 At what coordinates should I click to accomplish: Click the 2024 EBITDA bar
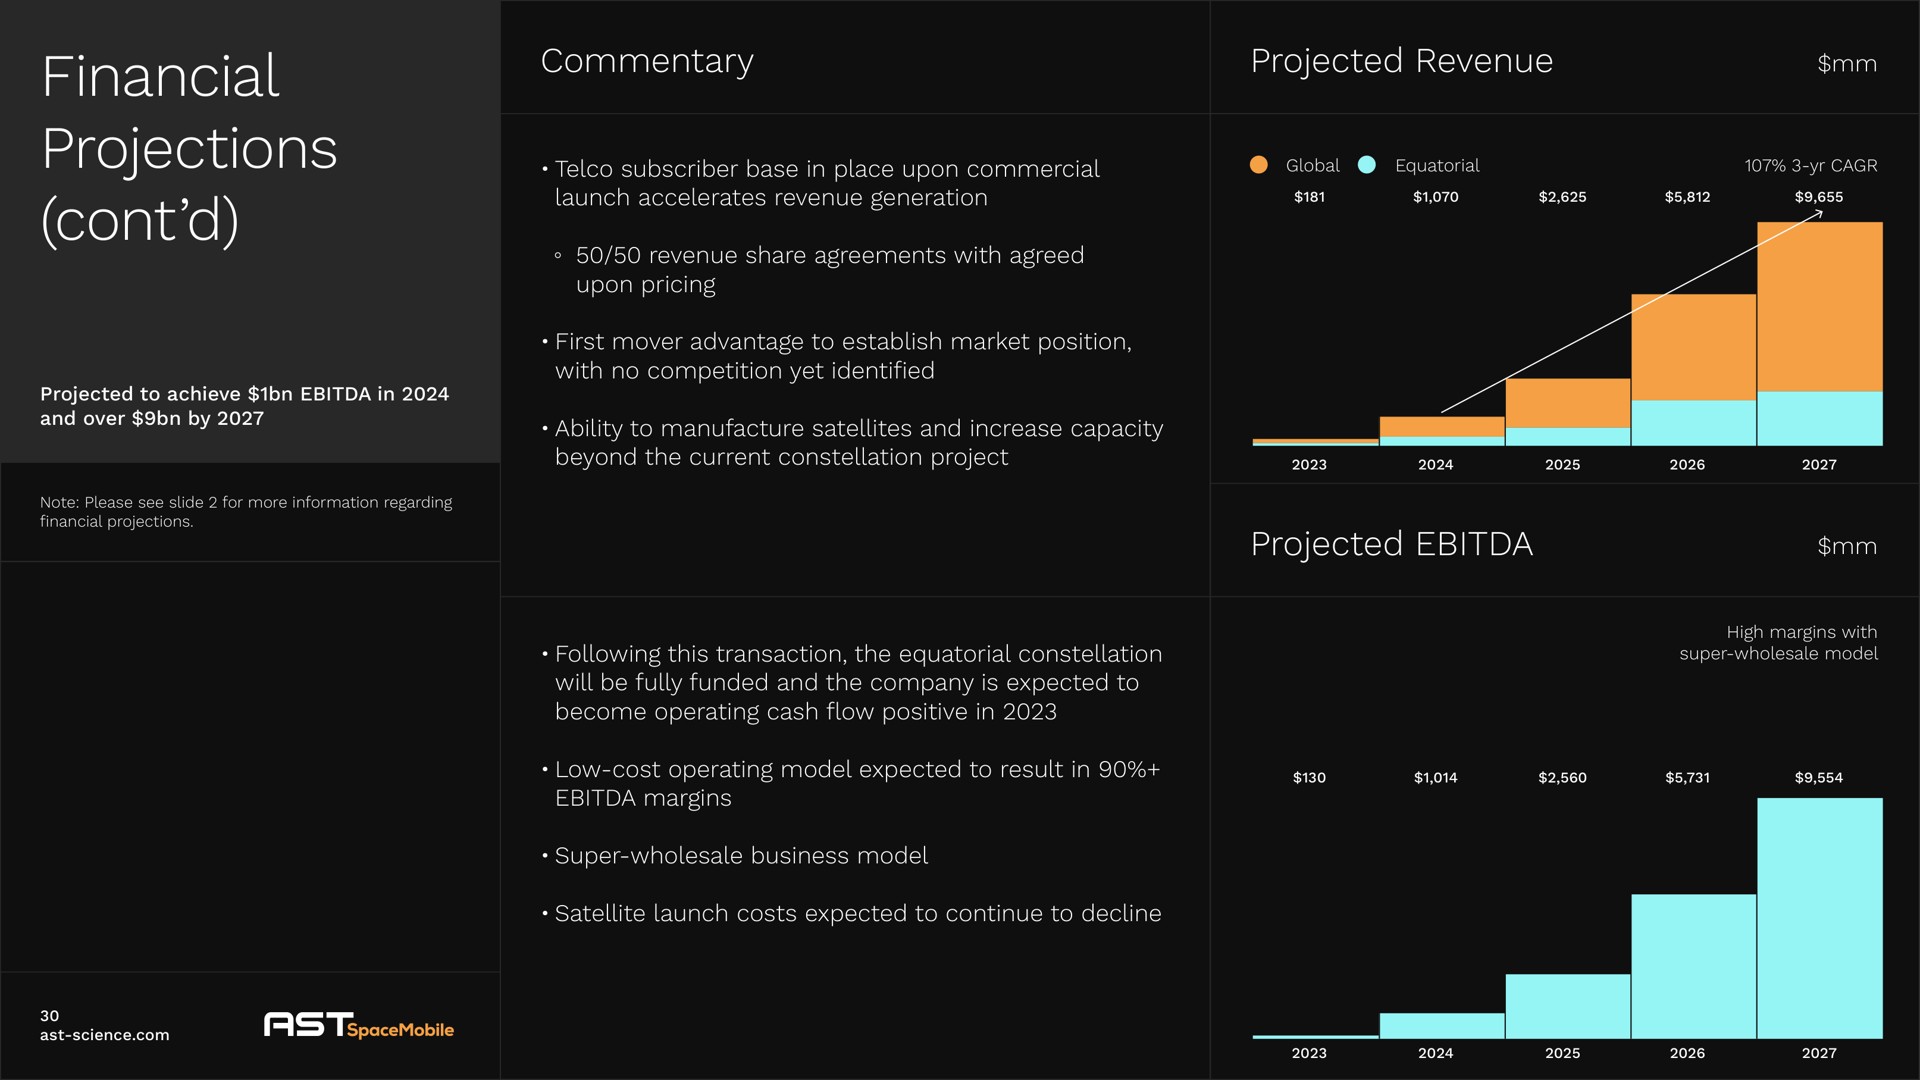pos(1442,1026)
